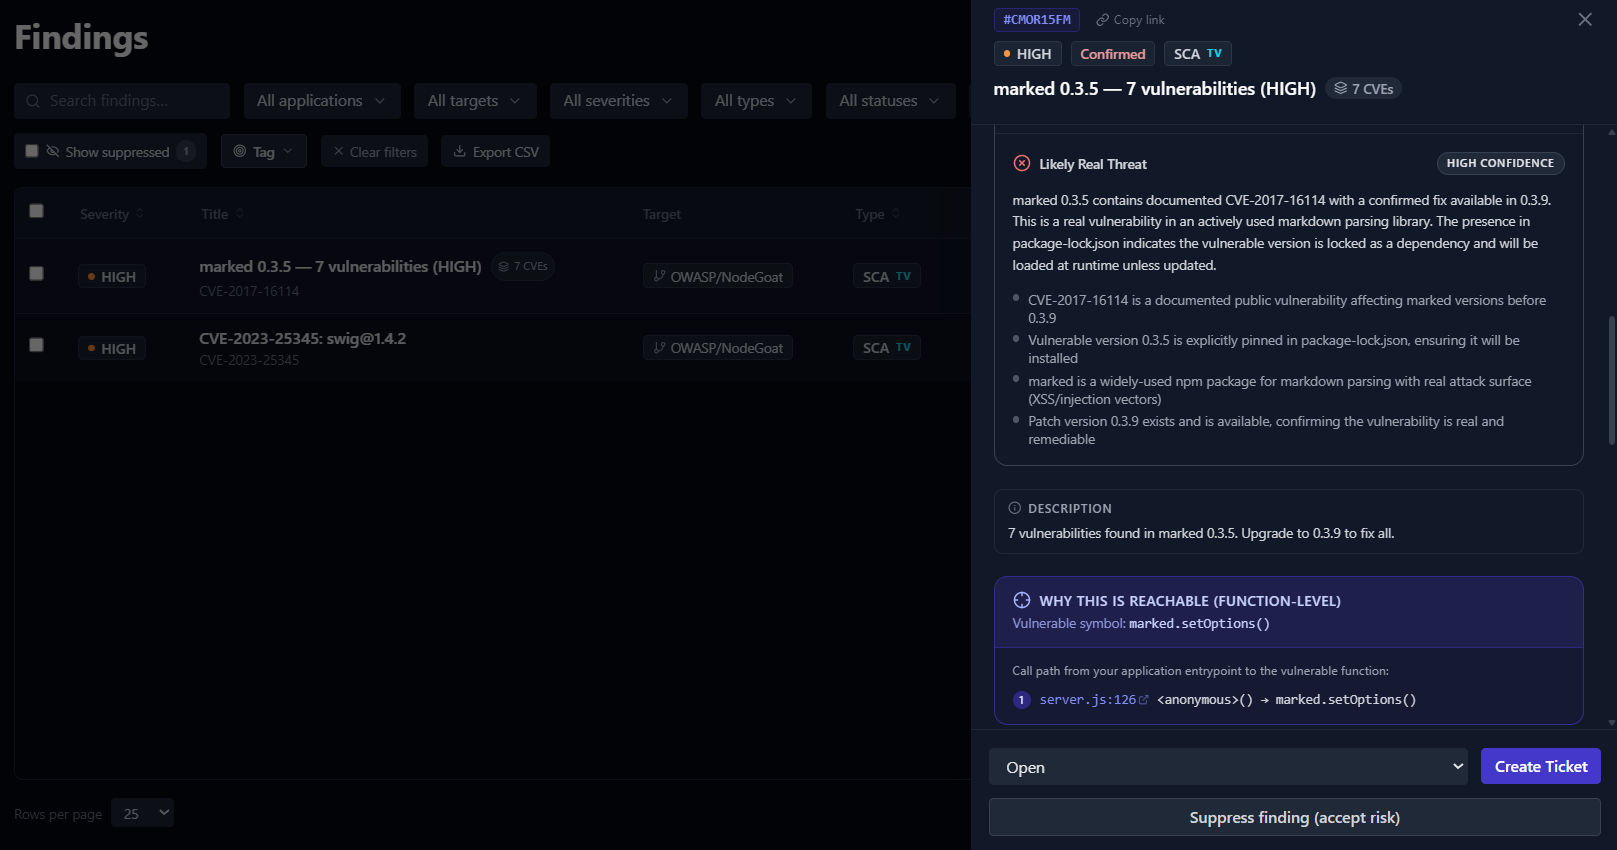Click the reachability crosshair icon

(1022, 600)
